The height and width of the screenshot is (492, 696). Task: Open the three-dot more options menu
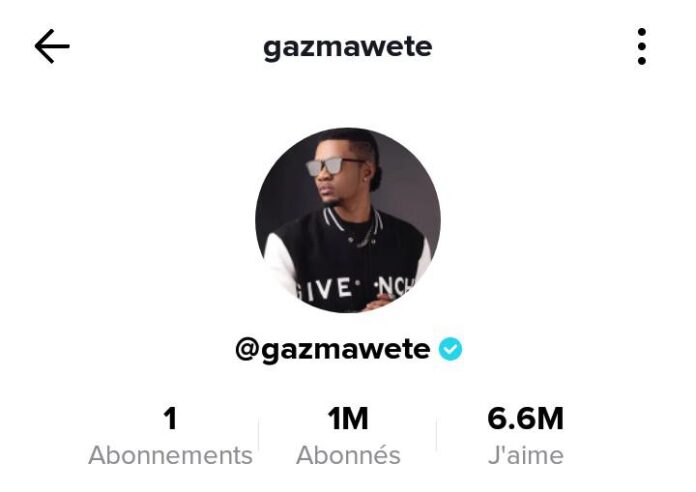pyautogui.click(x=641, y=46)
